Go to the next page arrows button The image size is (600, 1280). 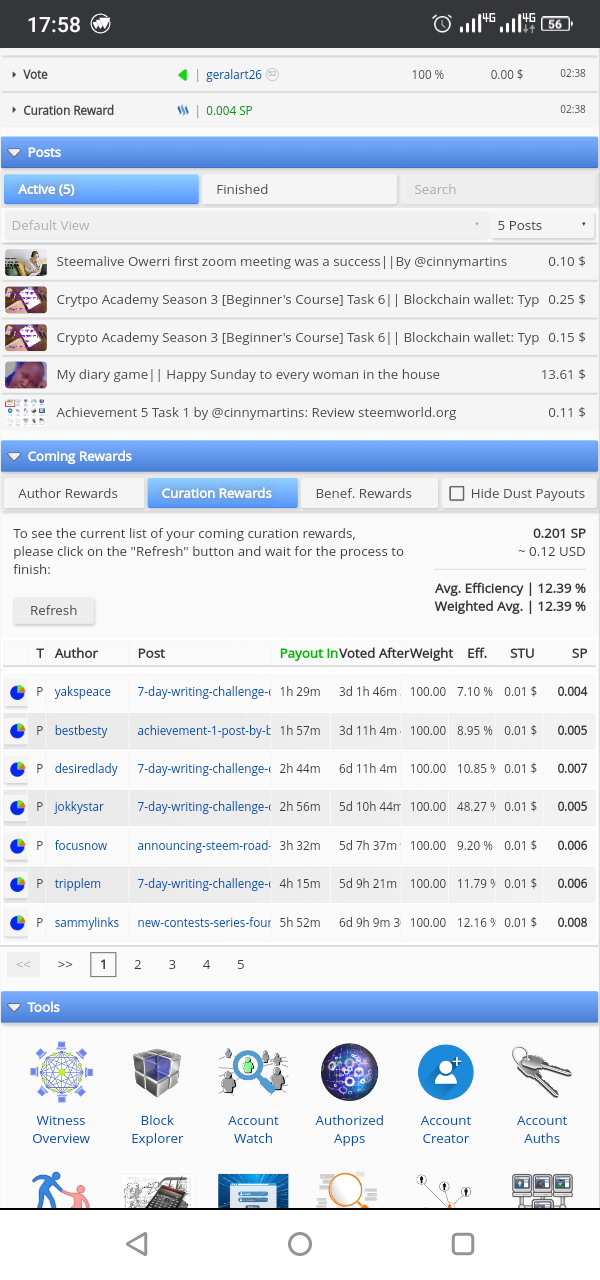point(65,965)
